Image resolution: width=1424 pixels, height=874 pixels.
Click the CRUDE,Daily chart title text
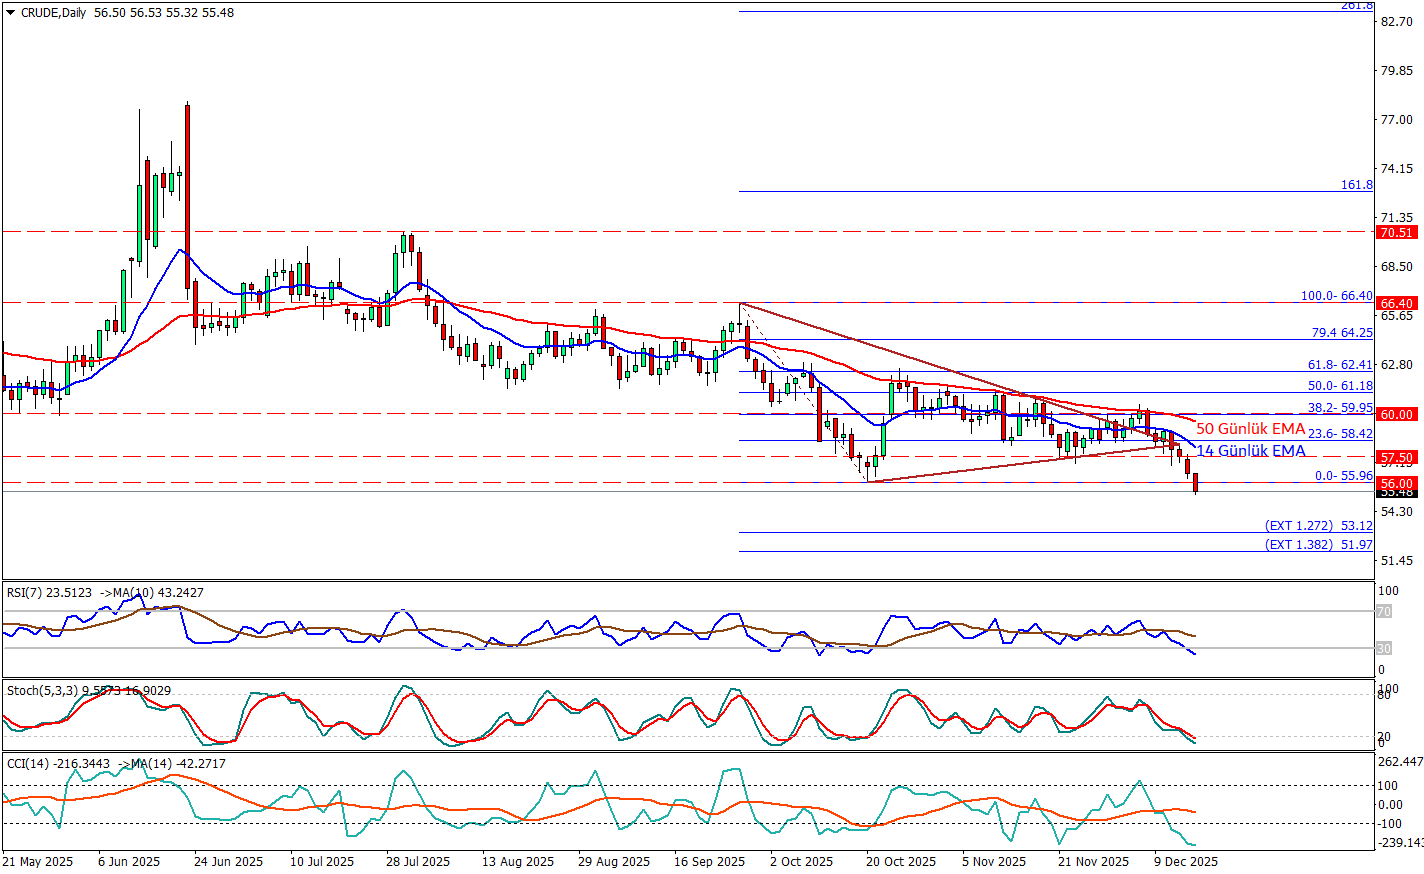pos(54,13)
